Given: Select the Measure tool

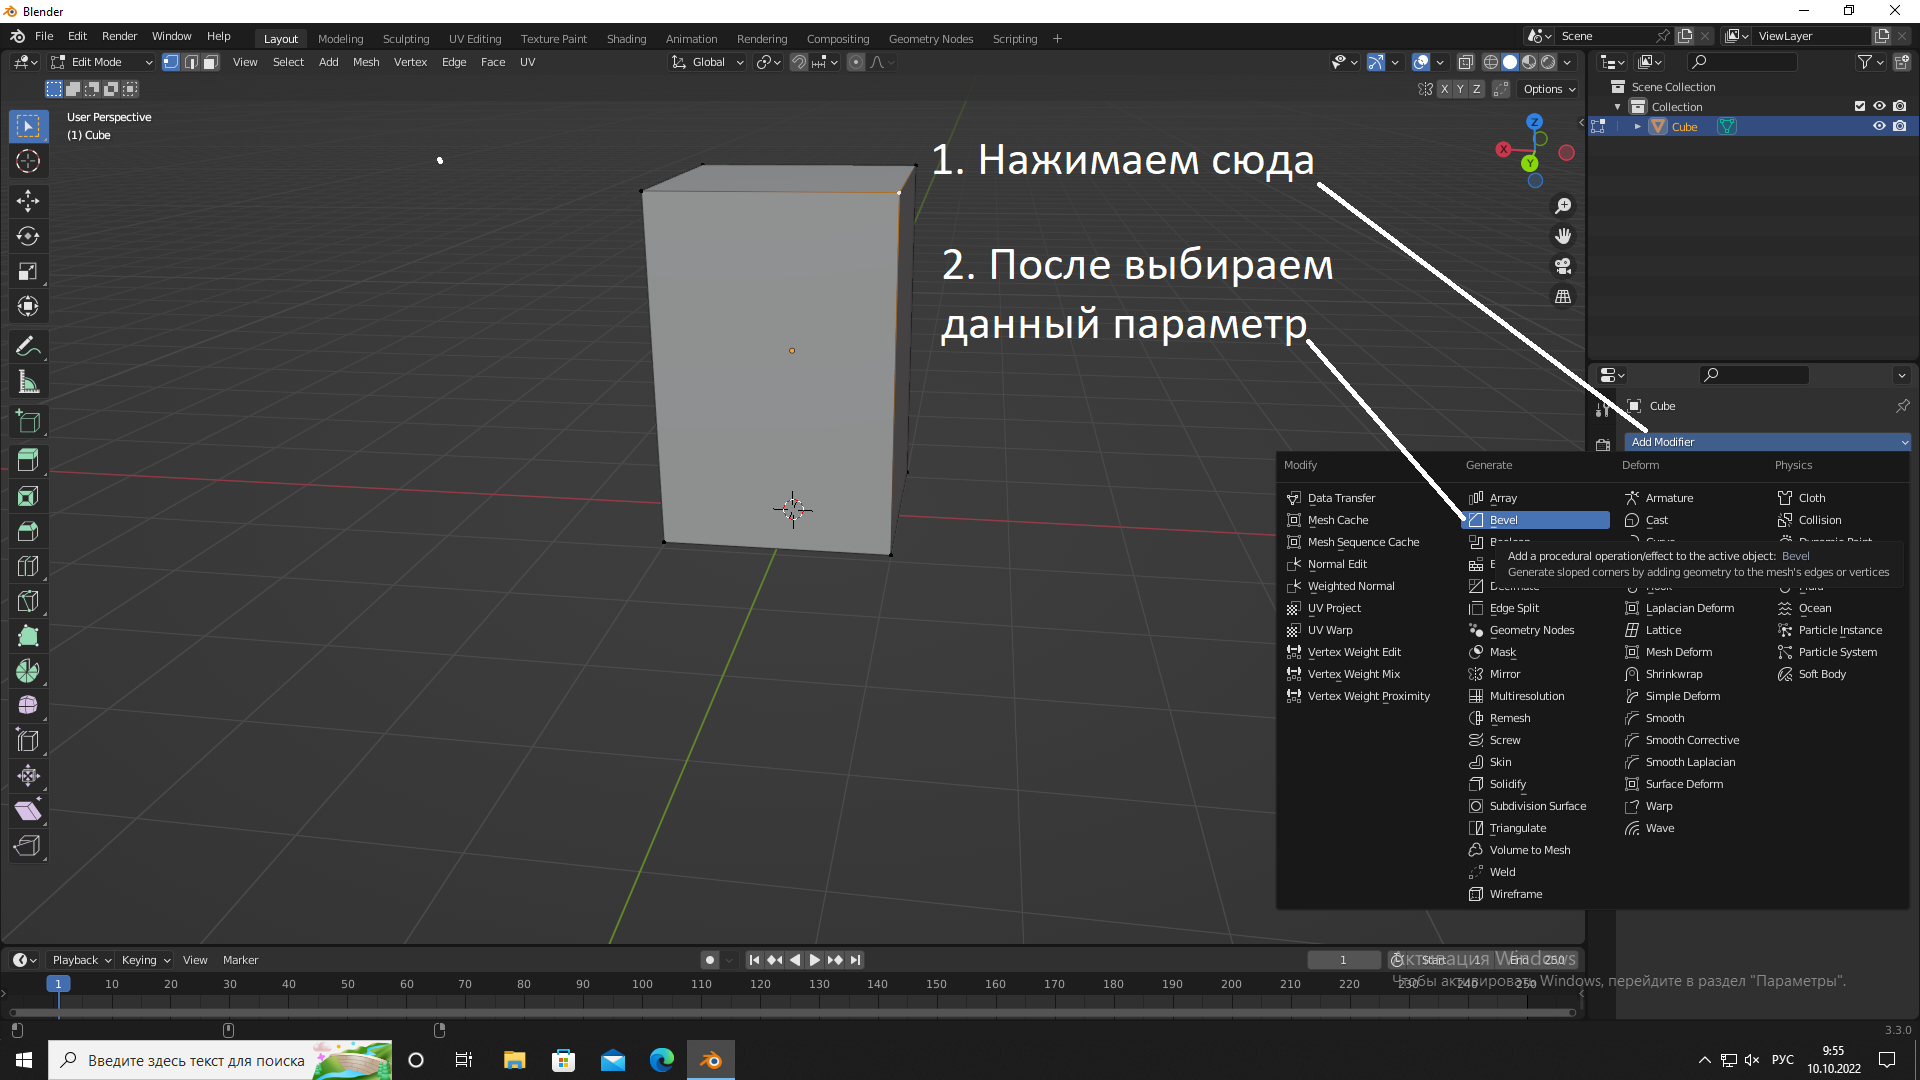Looking at the screenshot, I should 28,382.
